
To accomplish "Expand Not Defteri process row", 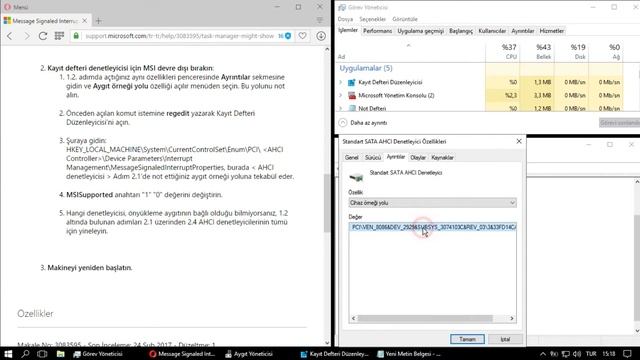I will [x=340, y=108].
